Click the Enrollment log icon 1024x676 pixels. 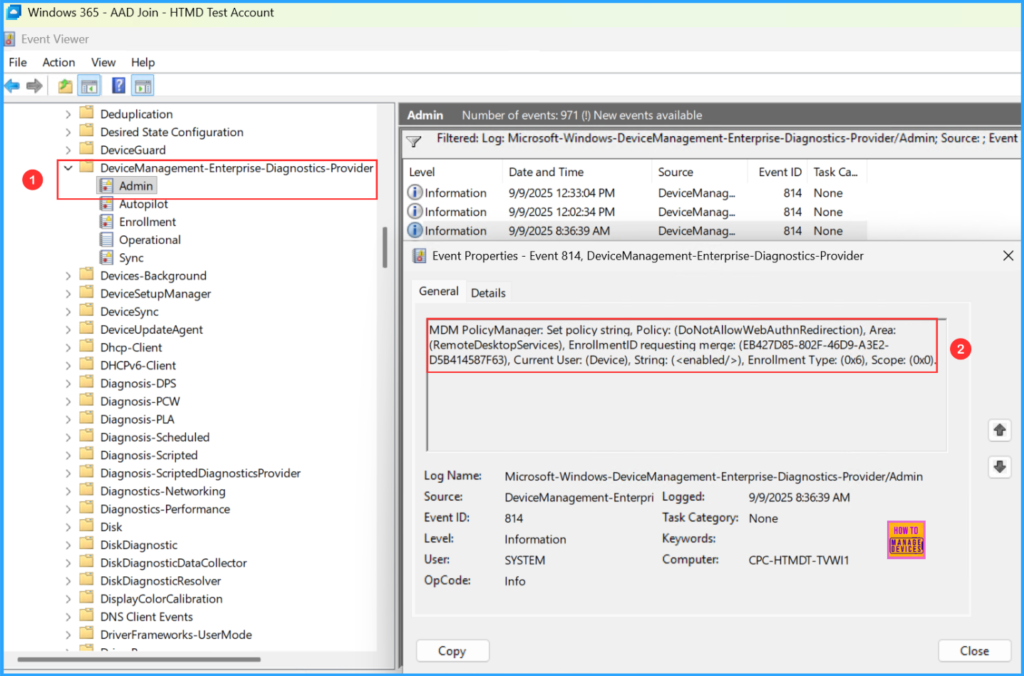pyautogui.click(x=106, y=222)
